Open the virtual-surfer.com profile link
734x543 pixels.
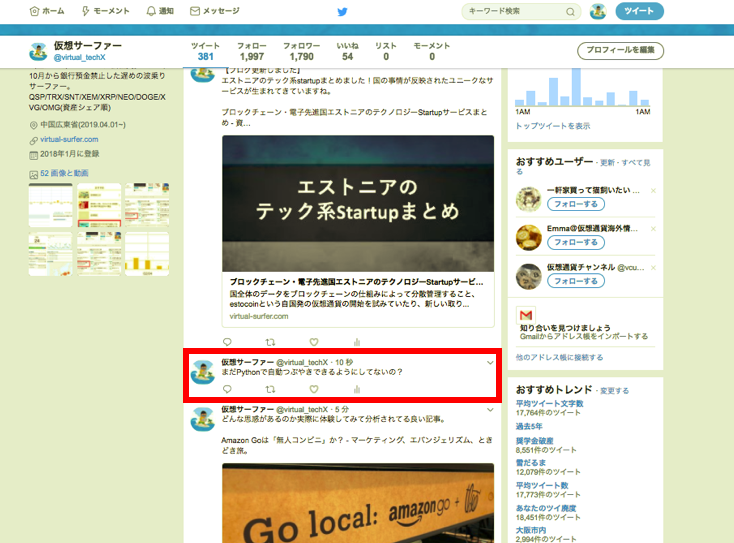69,139
